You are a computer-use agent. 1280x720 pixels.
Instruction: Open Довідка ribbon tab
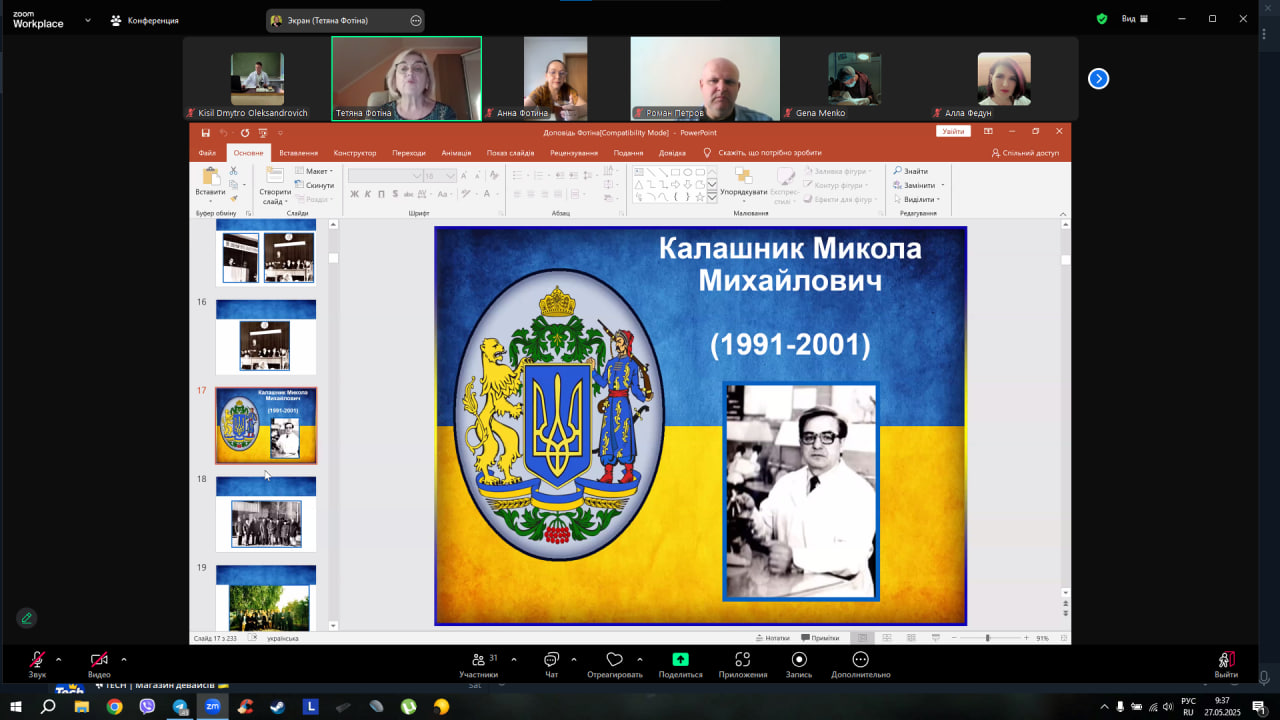tap(672, 153)
